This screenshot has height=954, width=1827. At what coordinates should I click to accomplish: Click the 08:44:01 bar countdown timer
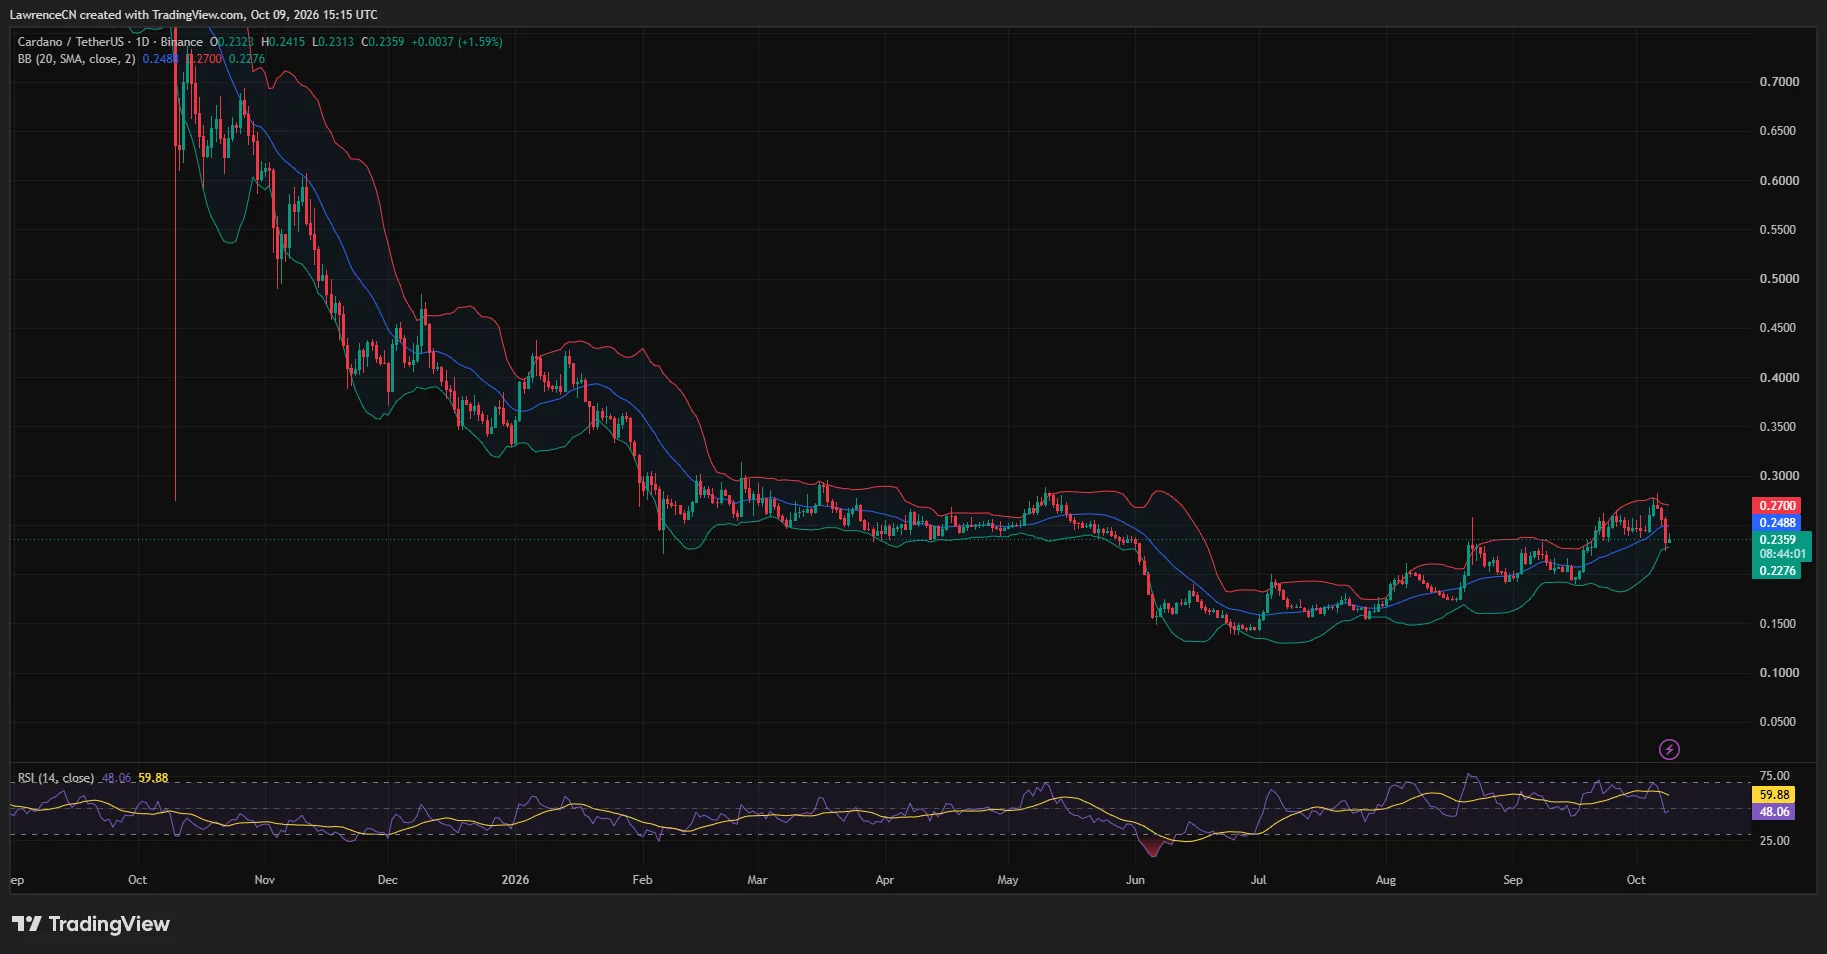(1782, 554)
